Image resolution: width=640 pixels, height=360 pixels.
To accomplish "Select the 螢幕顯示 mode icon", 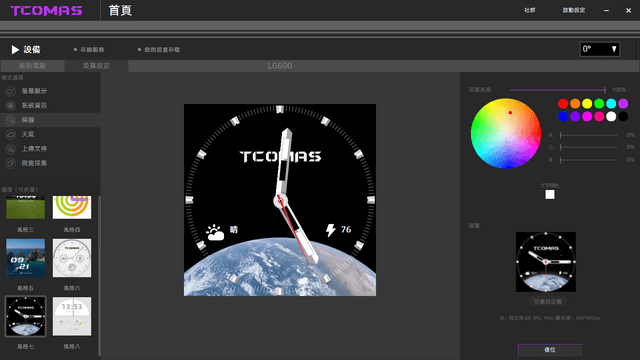I will 10,91.
